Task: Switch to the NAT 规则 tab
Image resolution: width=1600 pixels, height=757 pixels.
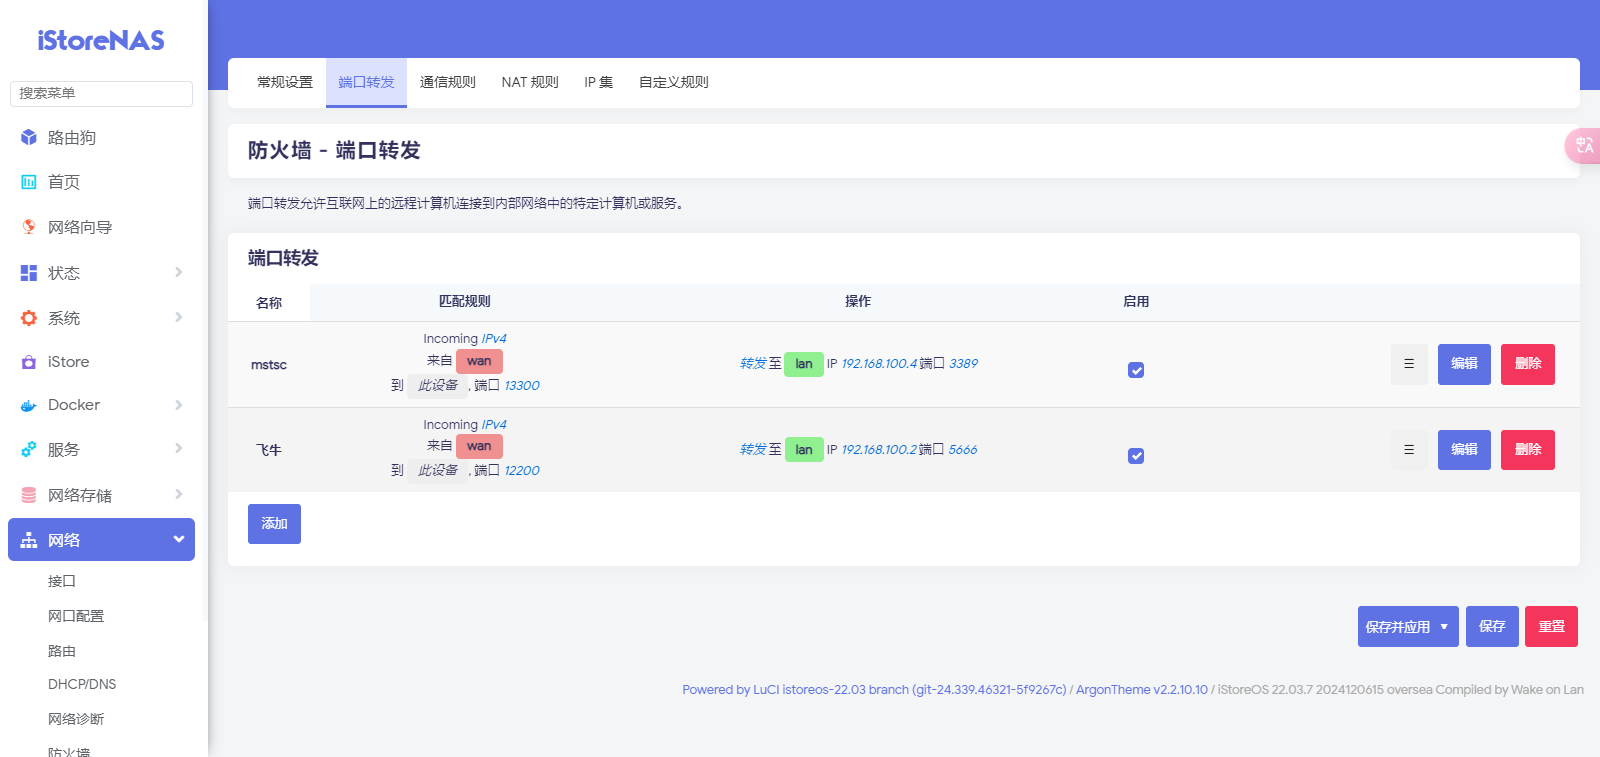Action: 530,82
